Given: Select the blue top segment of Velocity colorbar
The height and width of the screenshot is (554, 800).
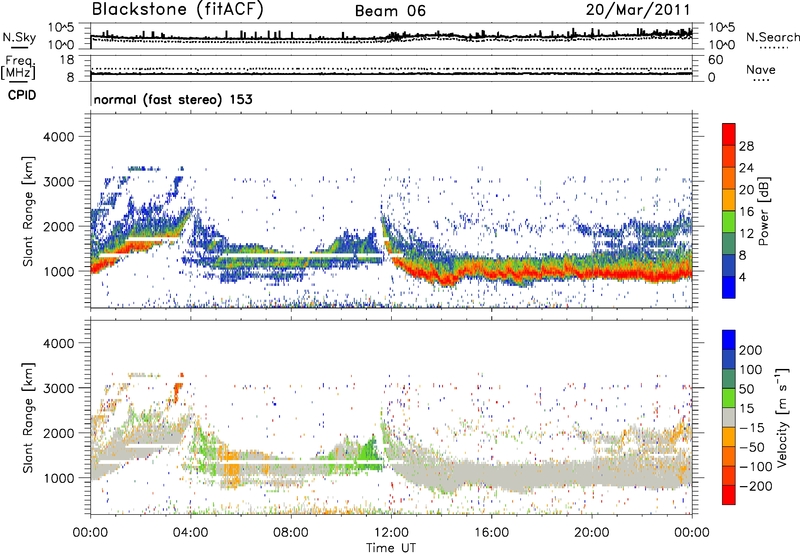Looking at the screenshot, I should click(x=729, y=340).
